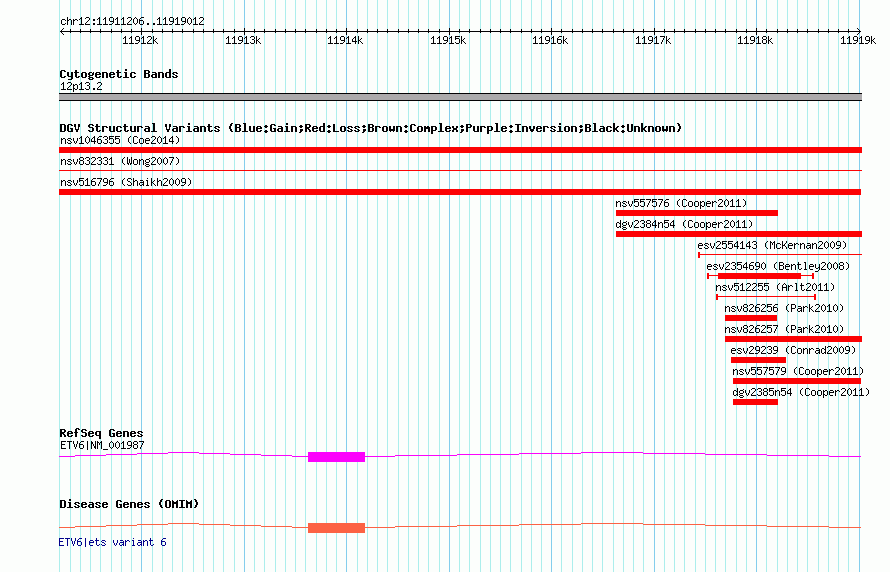Click the orange OMIM ETV6 exon block

(337, 528)
